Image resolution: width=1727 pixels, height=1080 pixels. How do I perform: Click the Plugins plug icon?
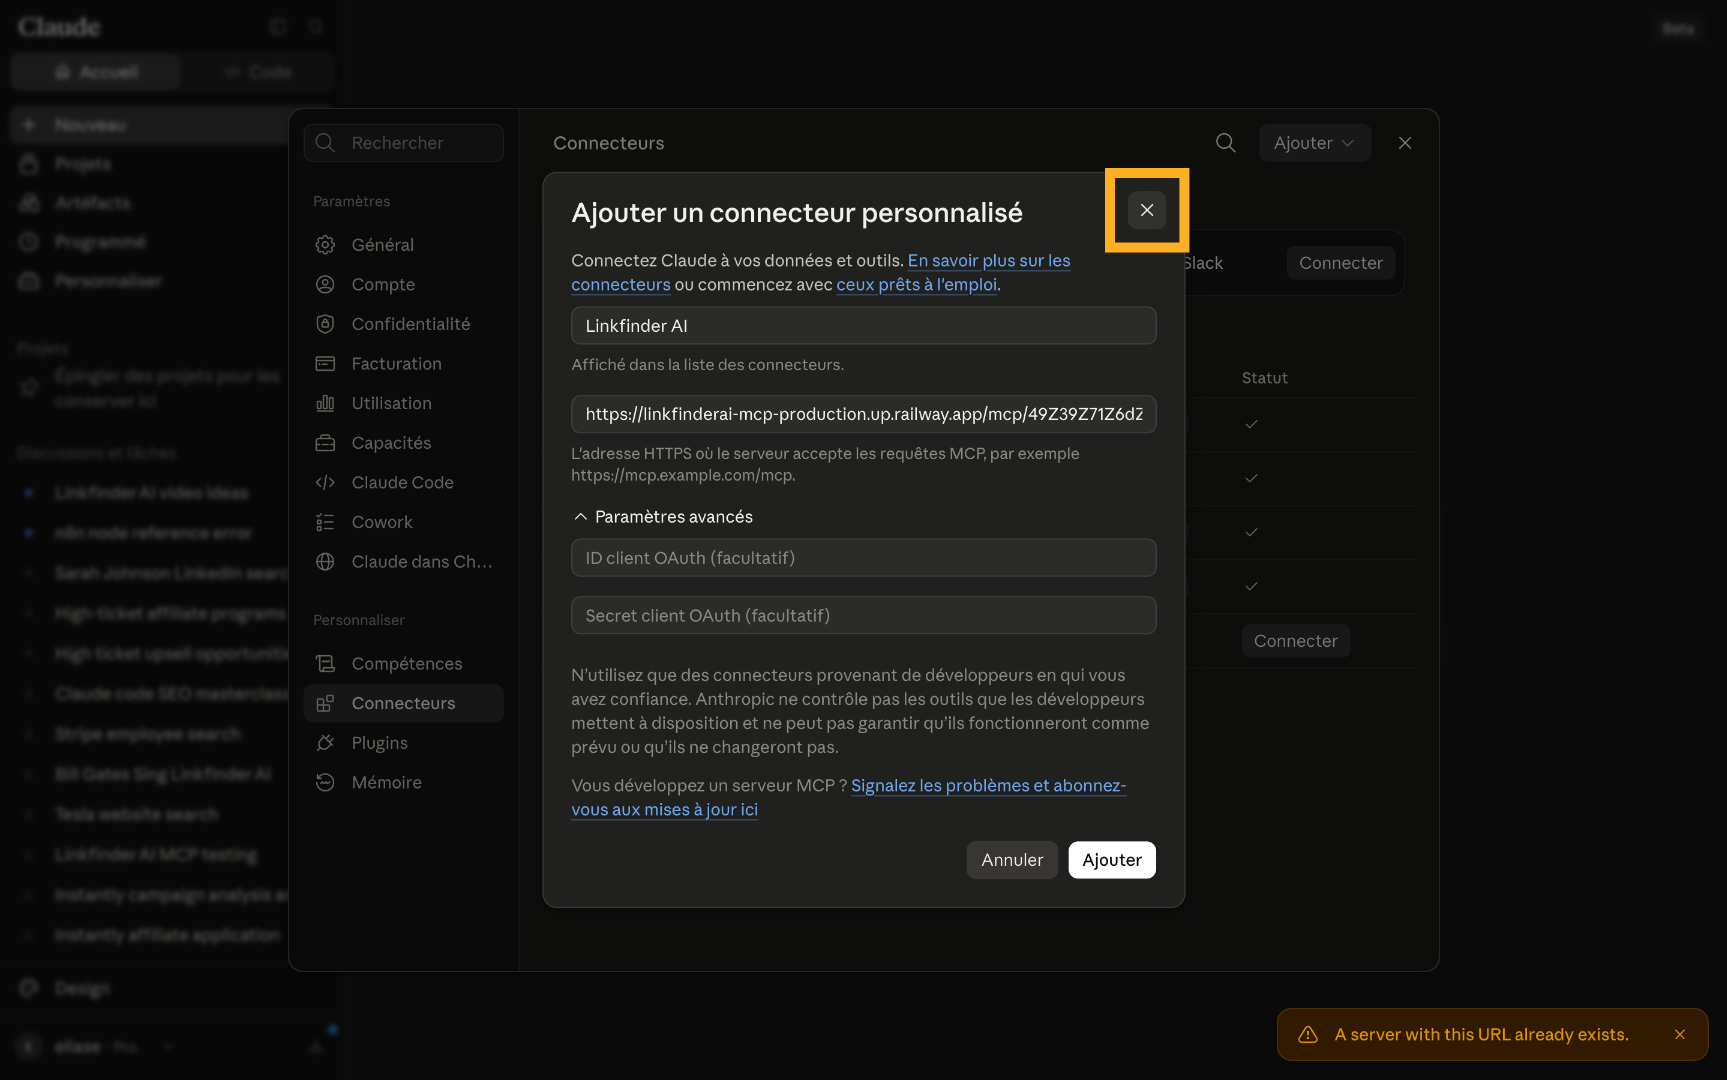325,743
